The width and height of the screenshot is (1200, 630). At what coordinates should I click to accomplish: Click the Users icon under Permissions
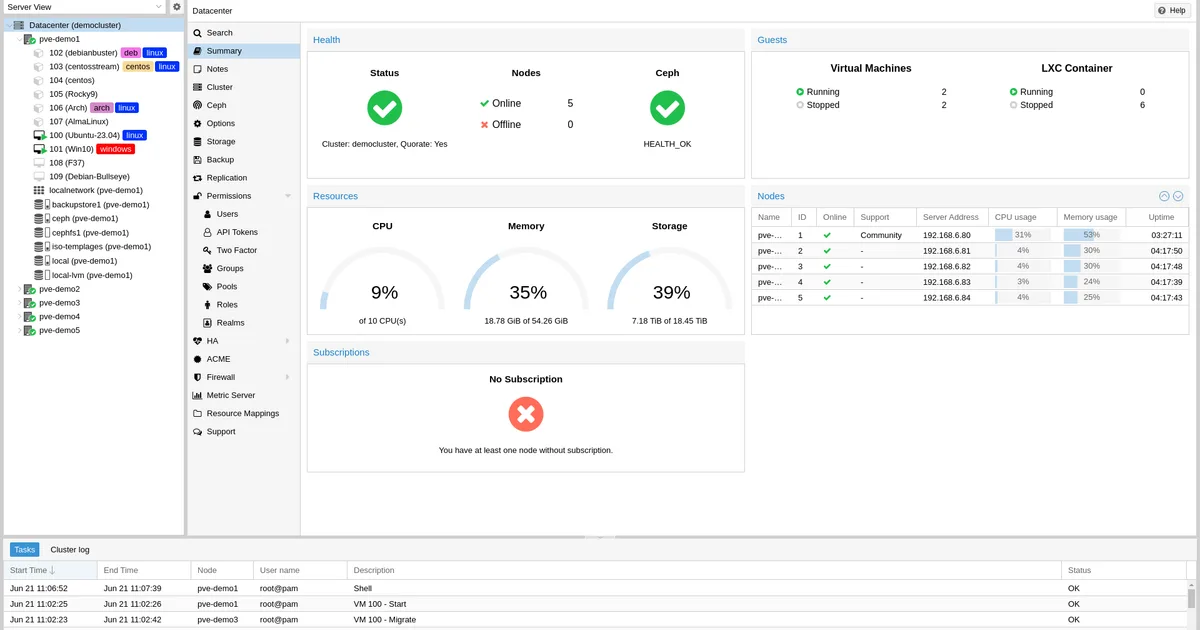(x=208, y=214)
